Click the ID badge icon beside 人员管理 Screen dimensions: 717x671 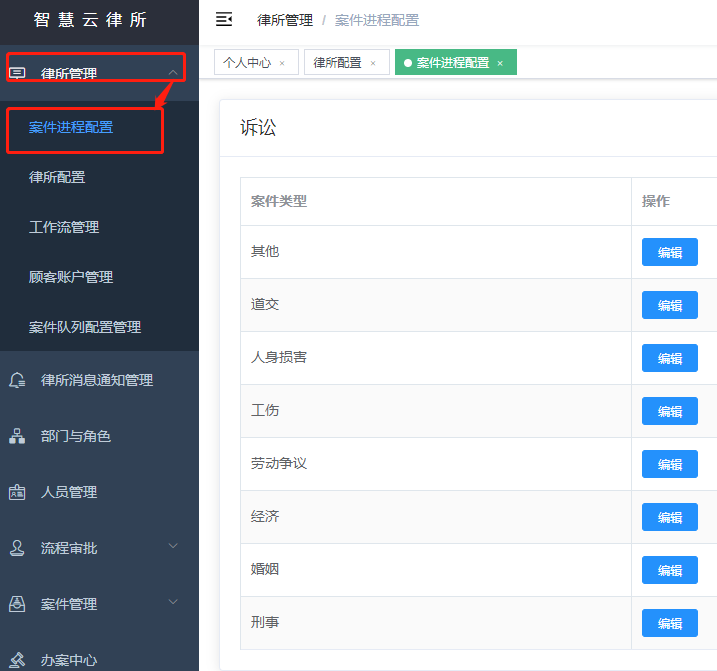17,492
